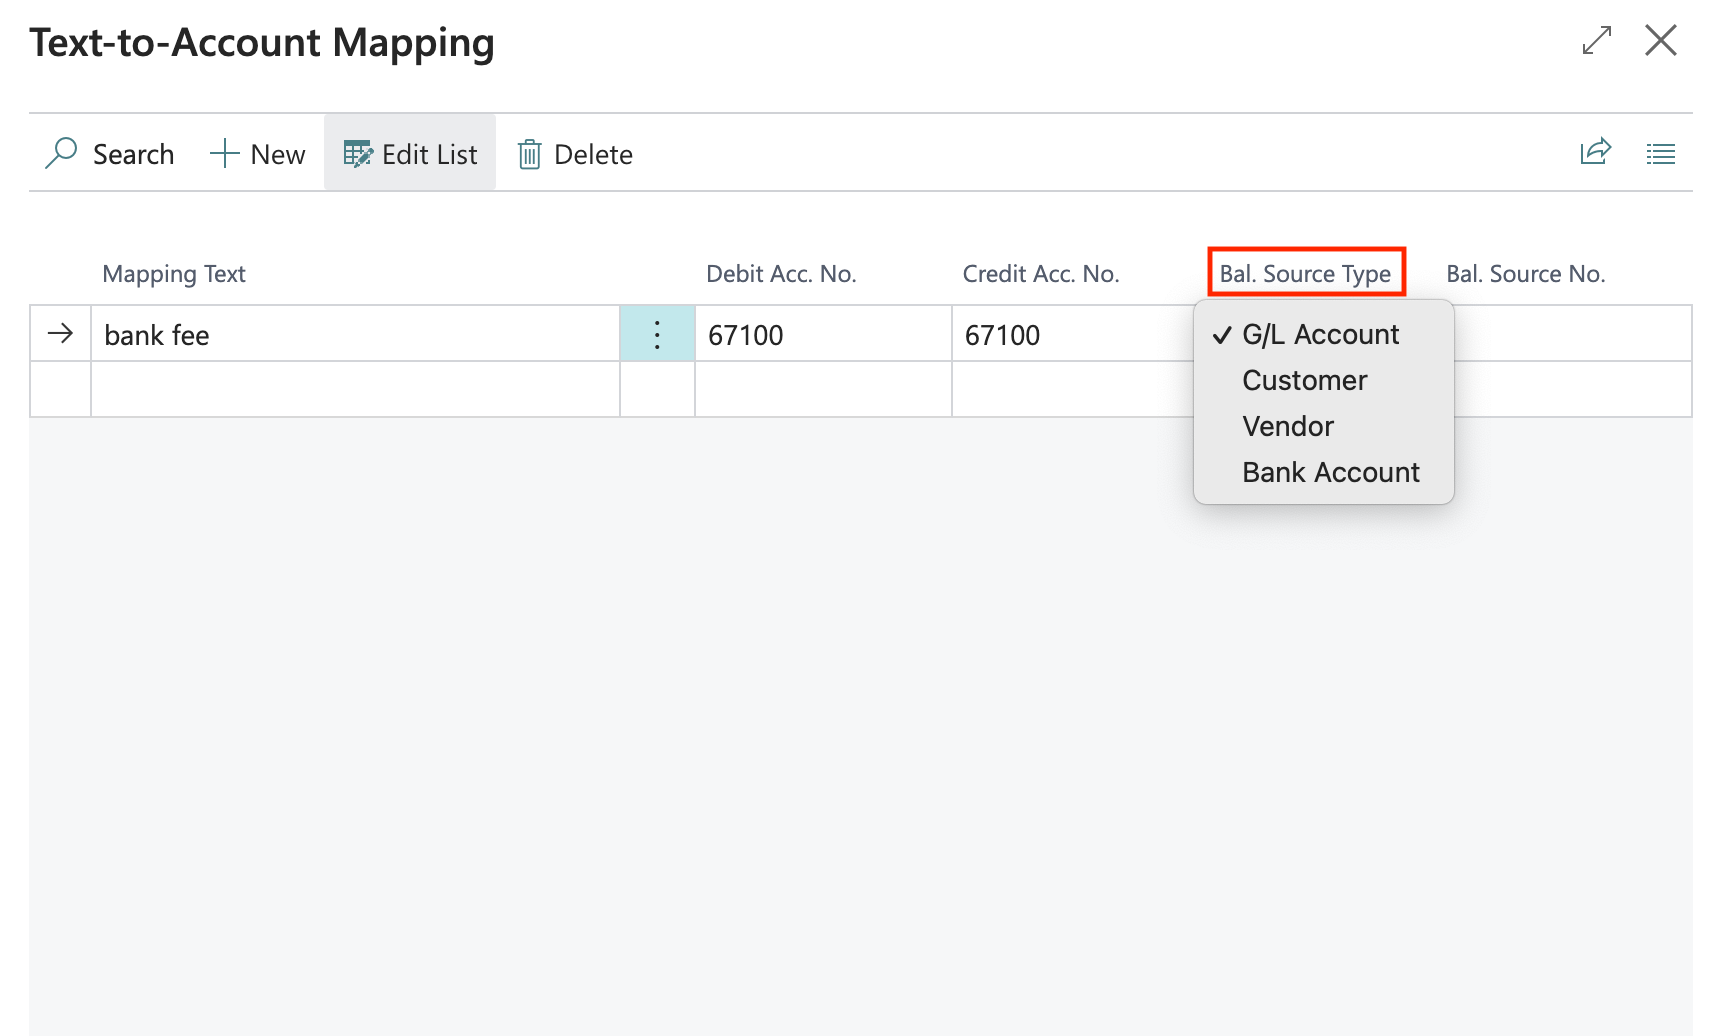1728x1036 pixels.
Task: Edit the bank fee Mapping Text field
Action: coord(355,334)
